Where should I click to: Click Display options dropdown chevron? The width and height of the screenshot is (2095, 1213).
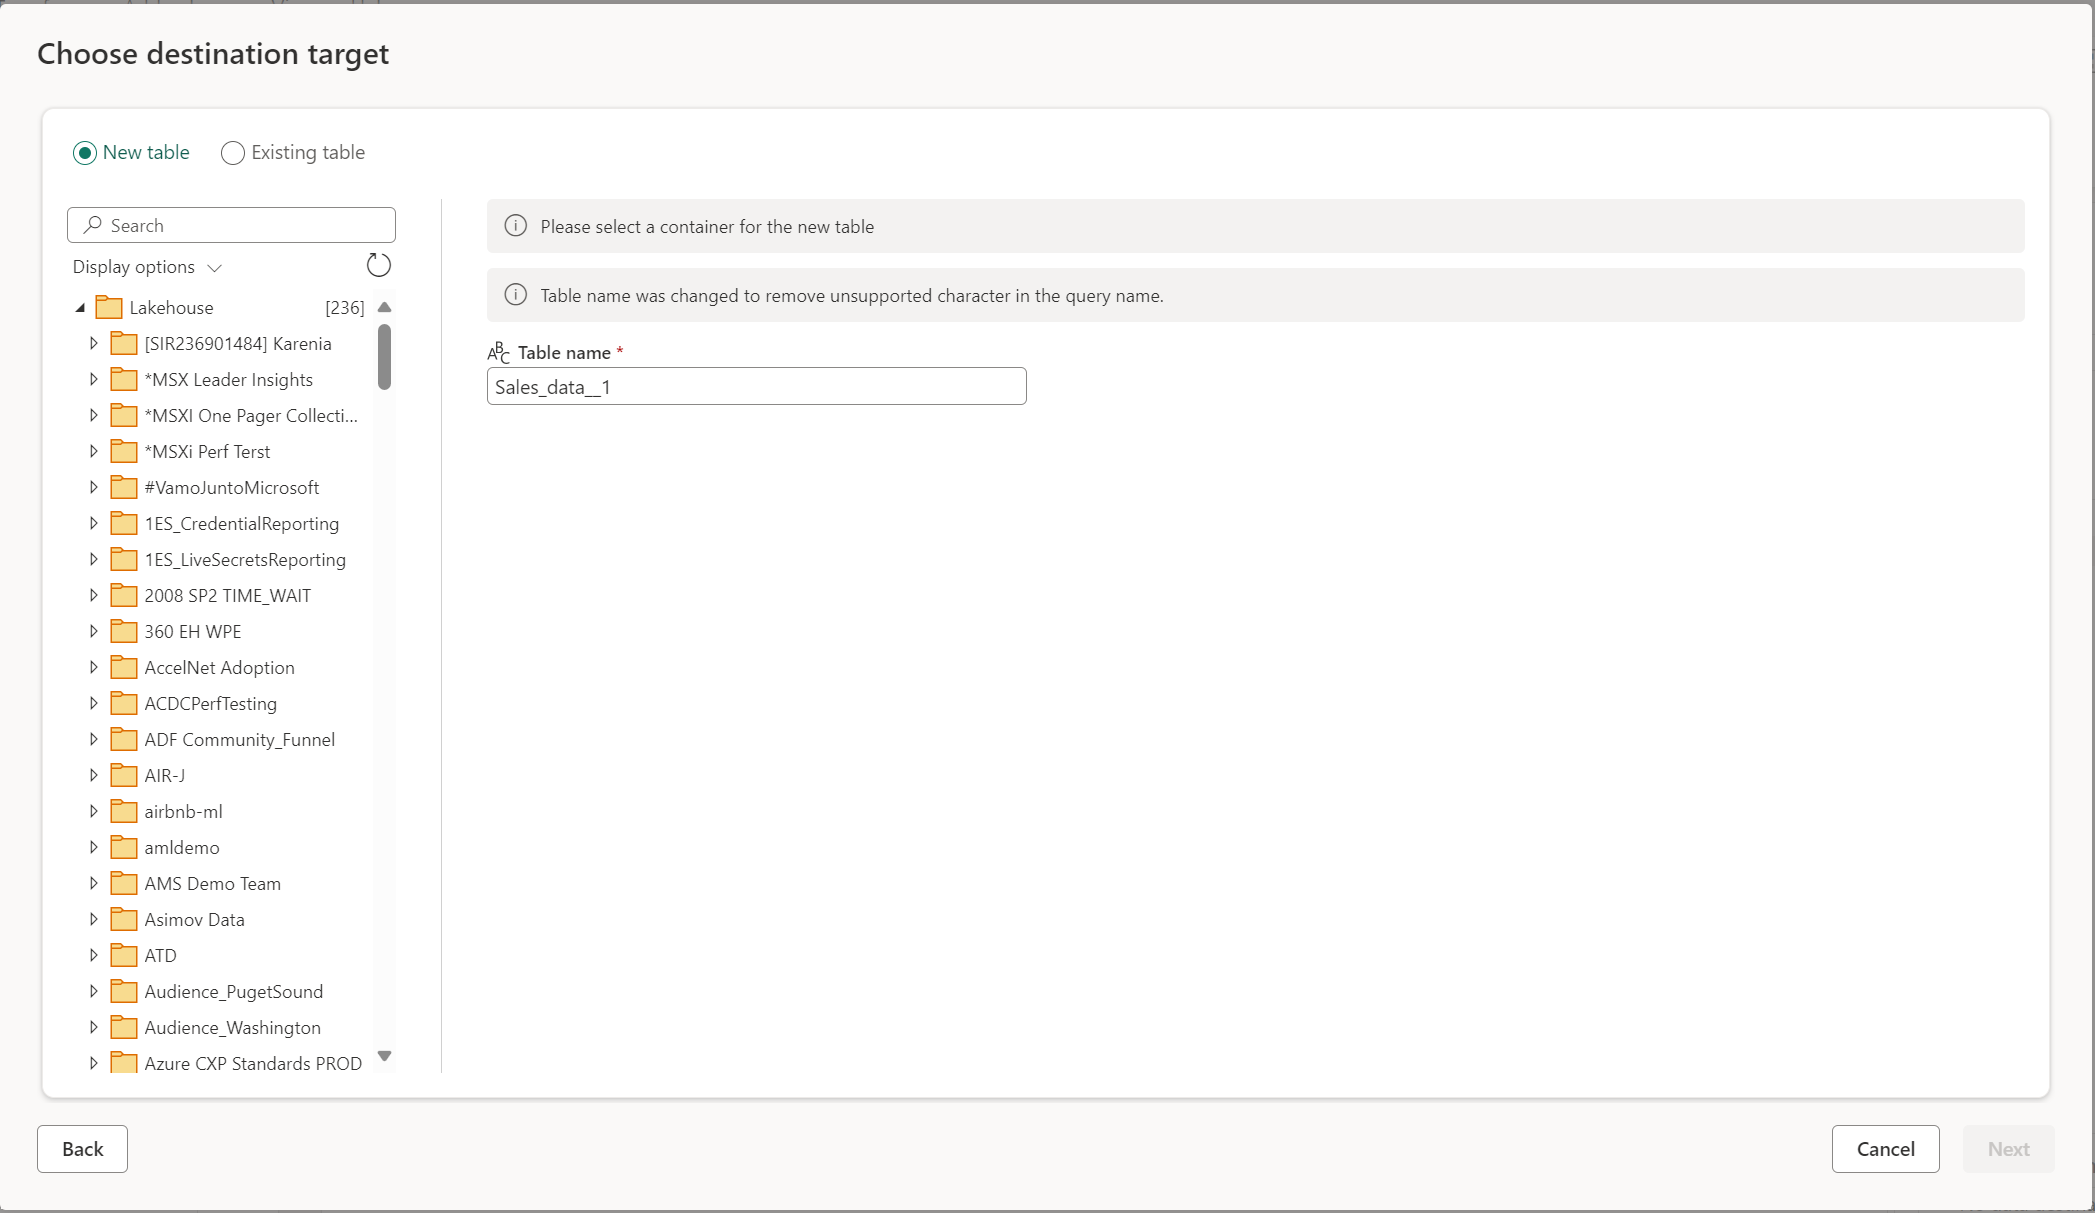coord(214,267)
